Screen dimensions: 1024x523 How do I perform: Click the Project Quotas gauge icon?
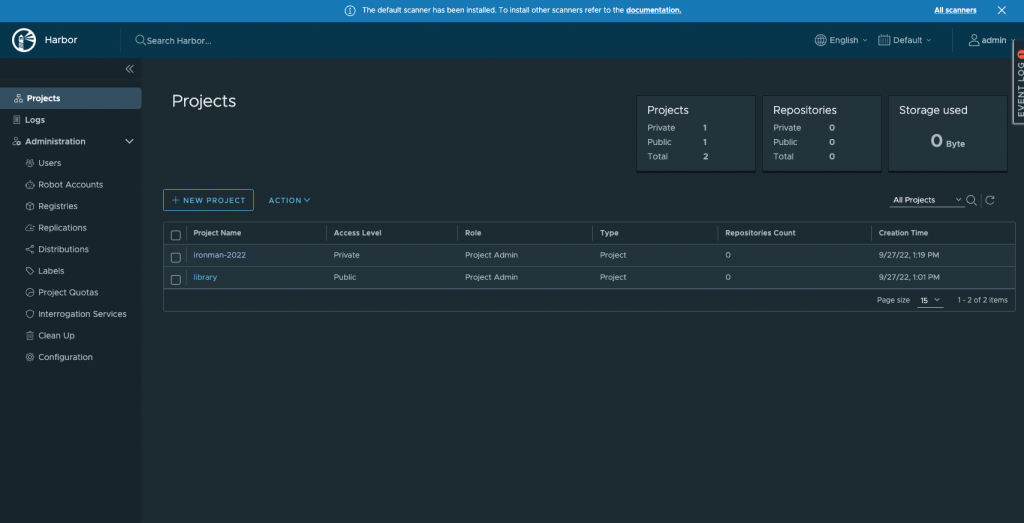29,293
